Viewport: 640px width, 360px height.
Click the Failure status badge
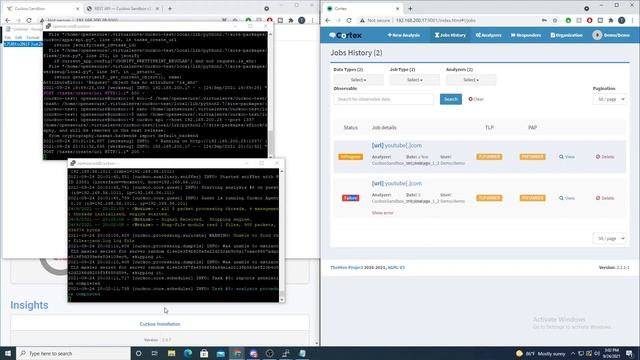click(x=350, y=198)
